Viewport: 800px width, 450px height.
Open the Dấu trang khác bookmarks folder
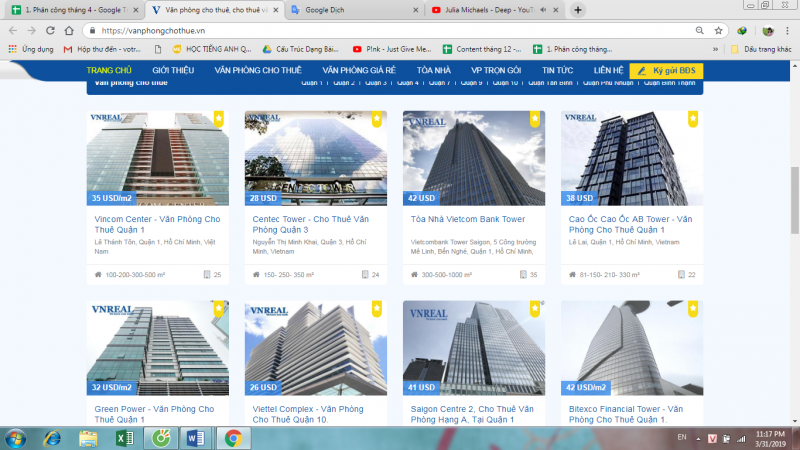click(x=761, y=49)
